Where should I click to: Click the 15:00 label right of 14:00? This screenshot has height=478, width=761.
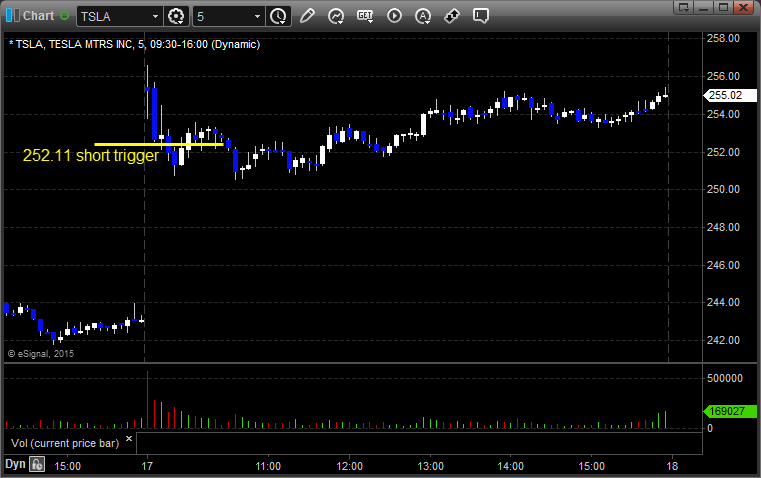(x=592, y=466)
